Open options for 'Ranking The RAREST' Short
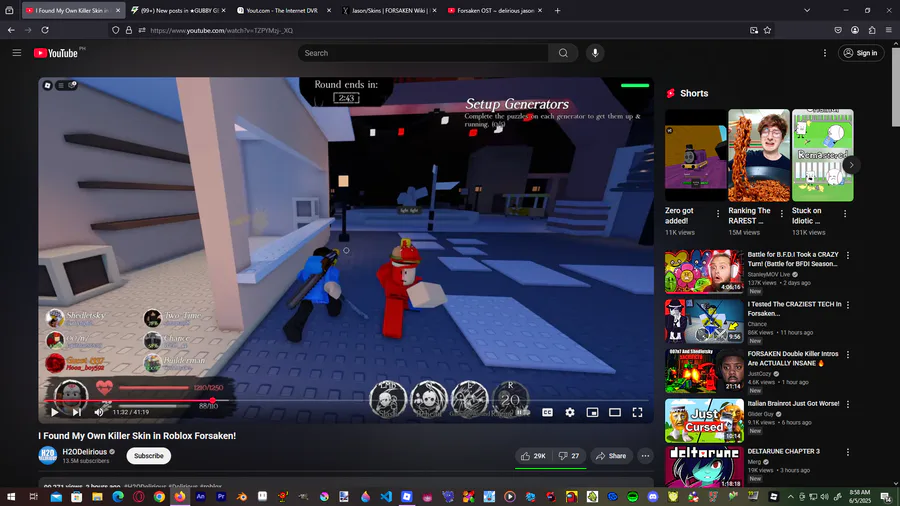900x506 pixels. pyautogui.click(x=781, y=213)
